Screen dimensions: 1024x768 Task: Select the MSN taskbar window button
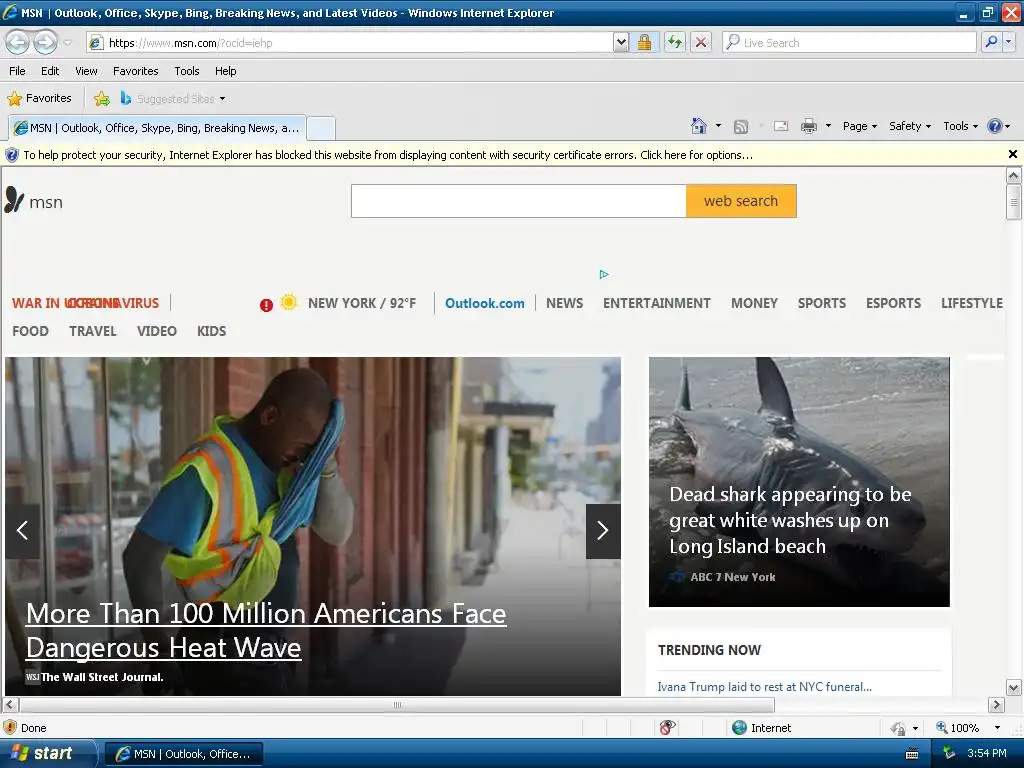tap(184, 754)
